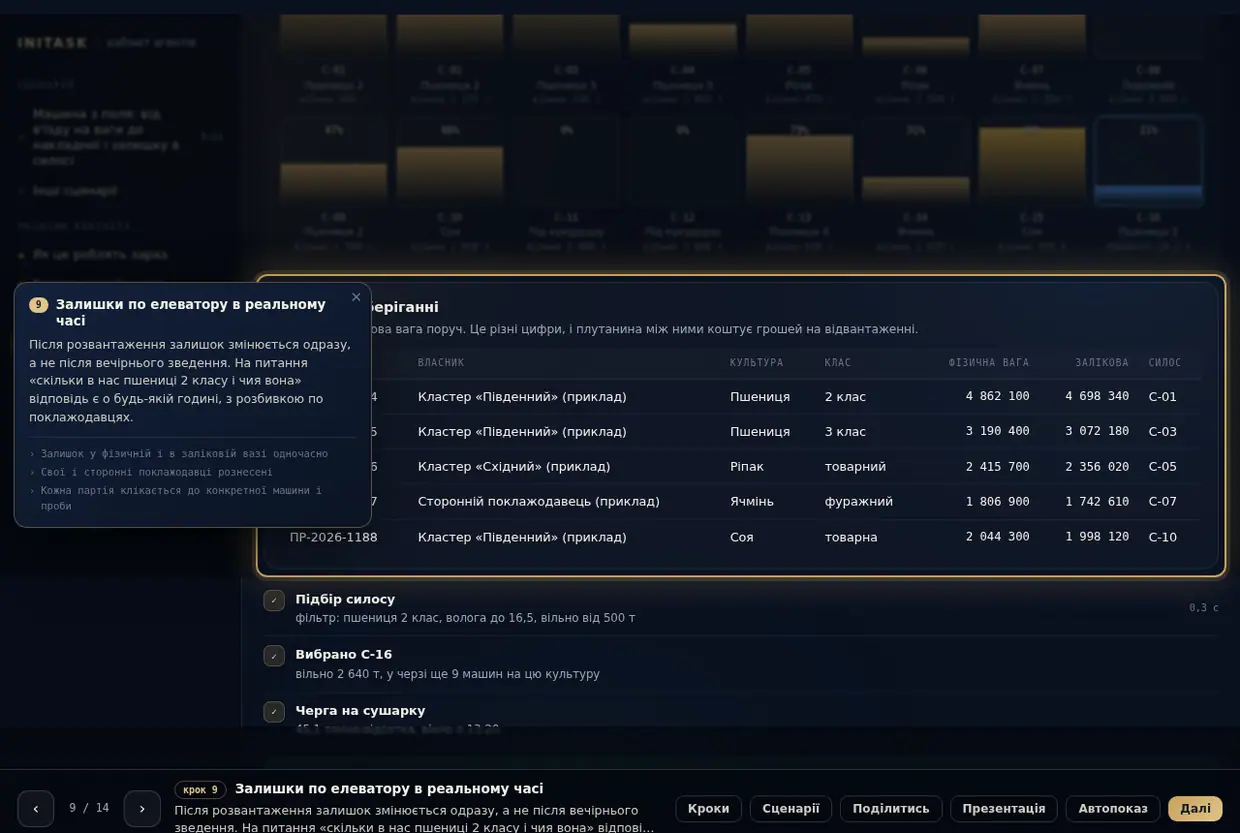Click the '0,3 с' duration label
The height and width of the screenshot is (833, 1240).
pos(1203,608)
